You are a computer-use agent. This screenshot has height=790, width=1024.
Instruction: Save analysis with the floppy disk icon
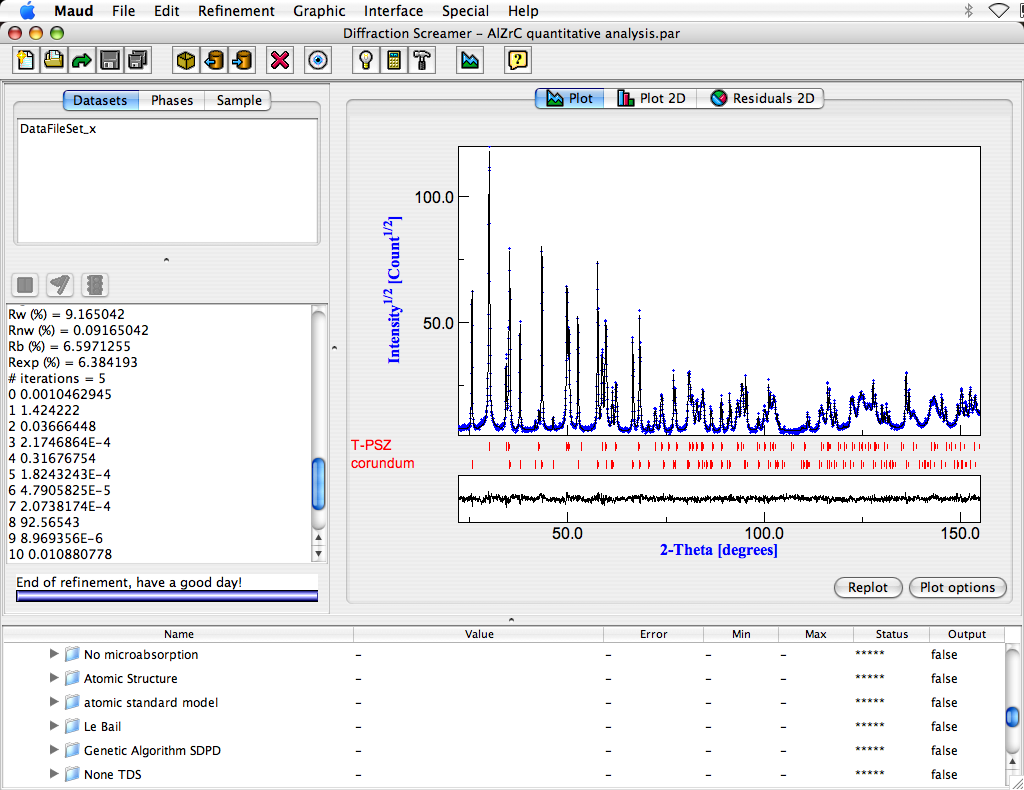point(109,60)
